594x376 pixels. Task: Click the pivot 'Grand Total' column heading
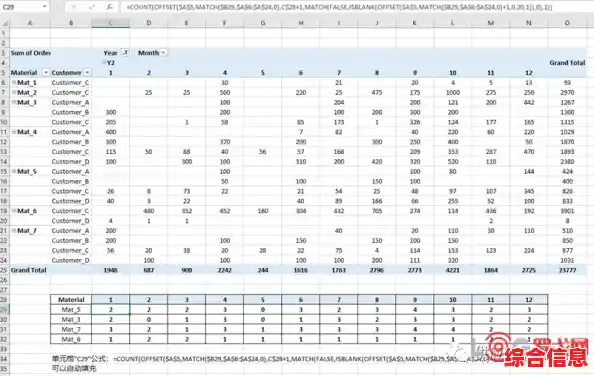tap(567, 62)
